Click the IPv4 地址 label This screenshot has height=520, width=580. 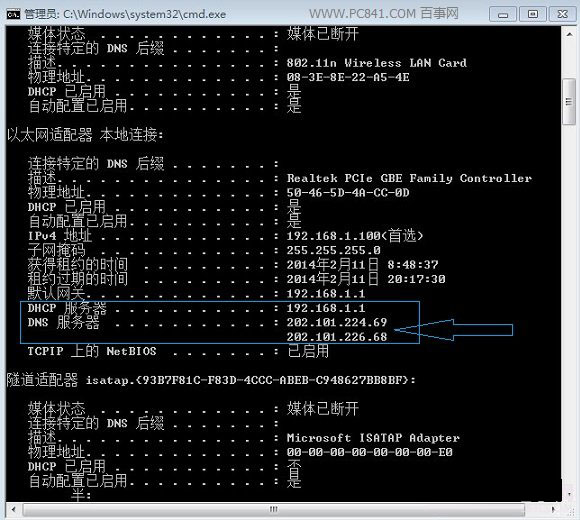tap(60, 236)
